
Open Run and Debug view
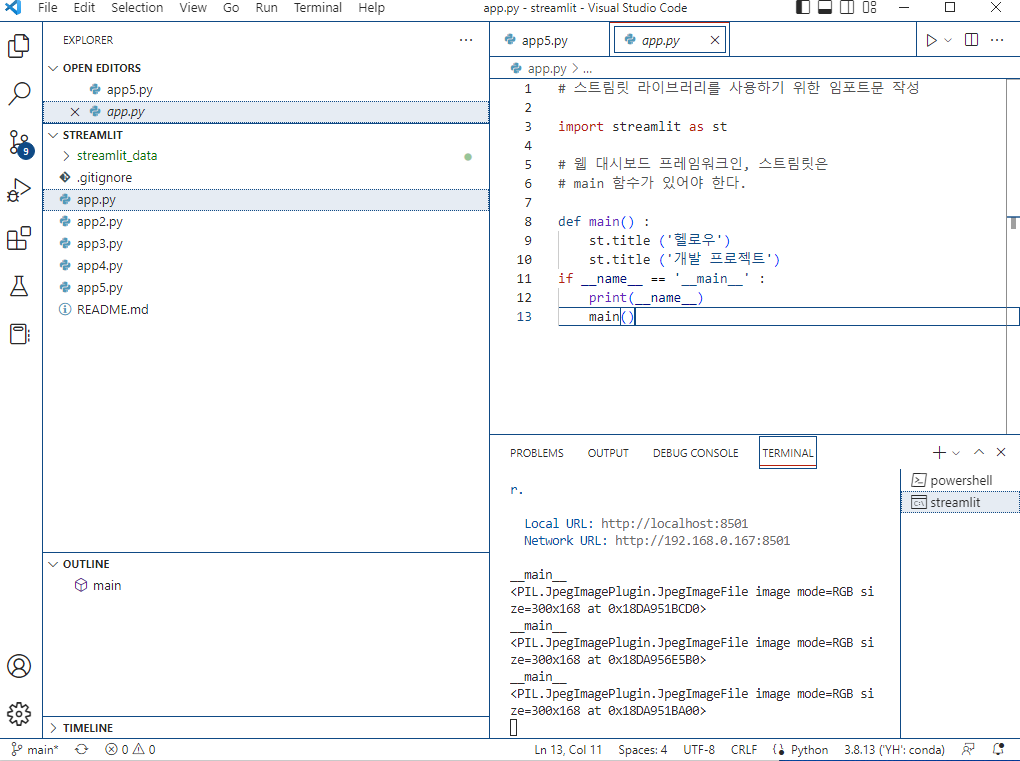(x=19, y=191)
